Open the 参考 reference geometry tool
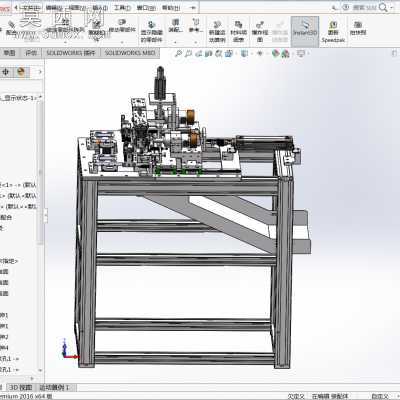 coord(196,25)
